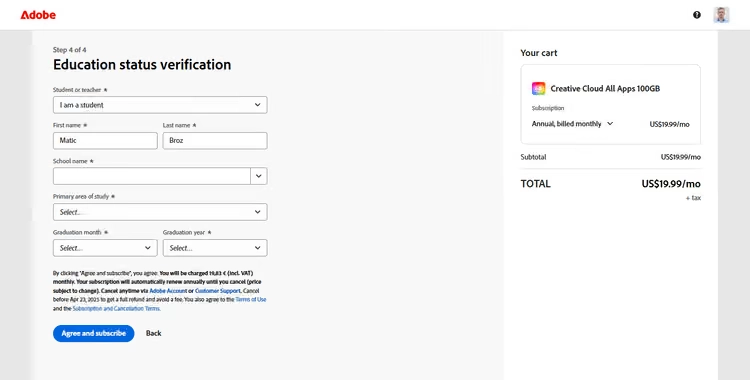Open the Terms of Use link

(251, 300)
